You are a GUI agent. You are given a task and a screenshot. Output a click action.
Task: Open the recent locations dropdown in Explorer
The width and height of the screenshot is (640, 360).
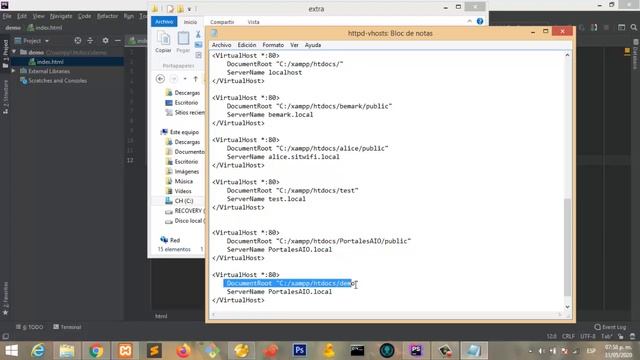(185, 79)
